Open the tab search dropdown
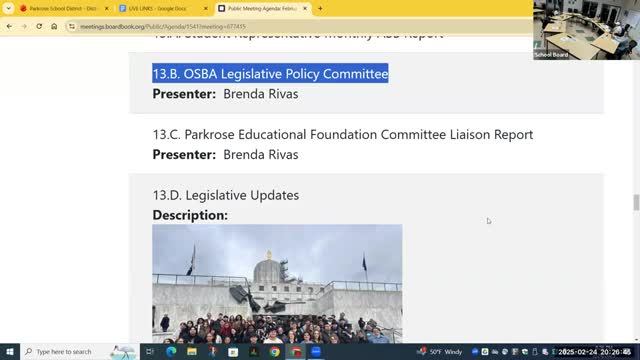 (8, 8)
